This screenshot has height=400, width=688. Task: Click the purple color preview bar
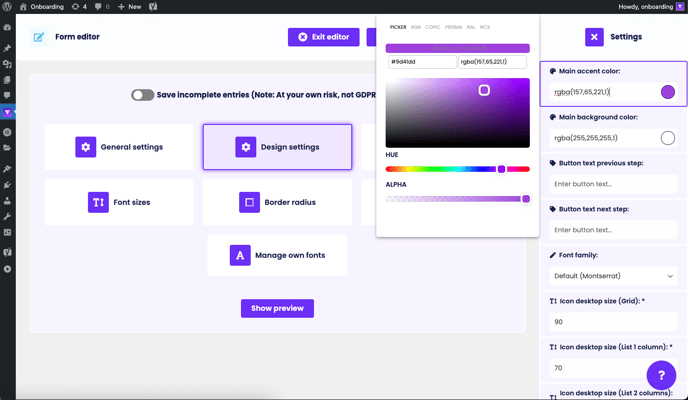(x=458, y=48)
